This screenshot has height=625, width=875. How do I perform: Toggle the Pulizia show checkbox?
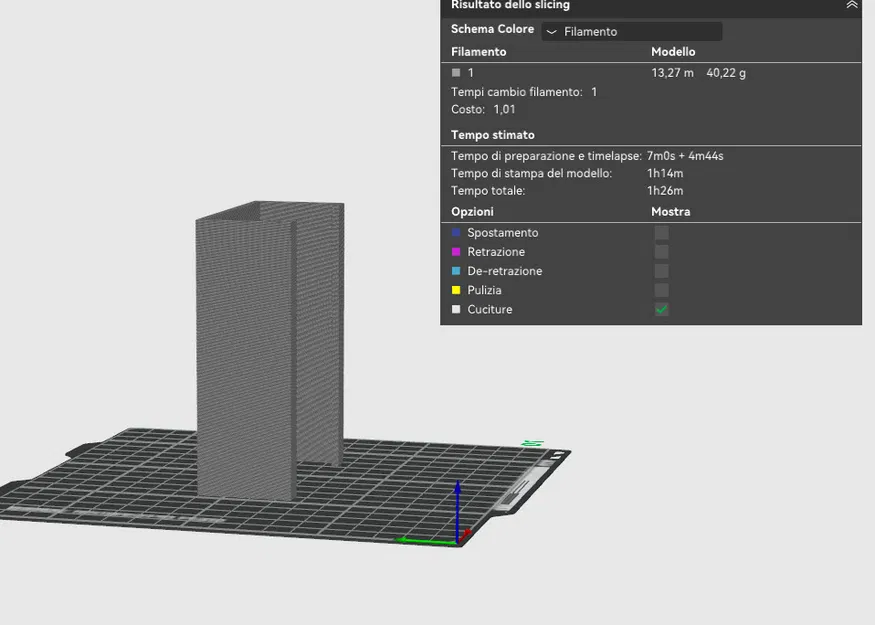pyautogui.click(x=661, y=290)
